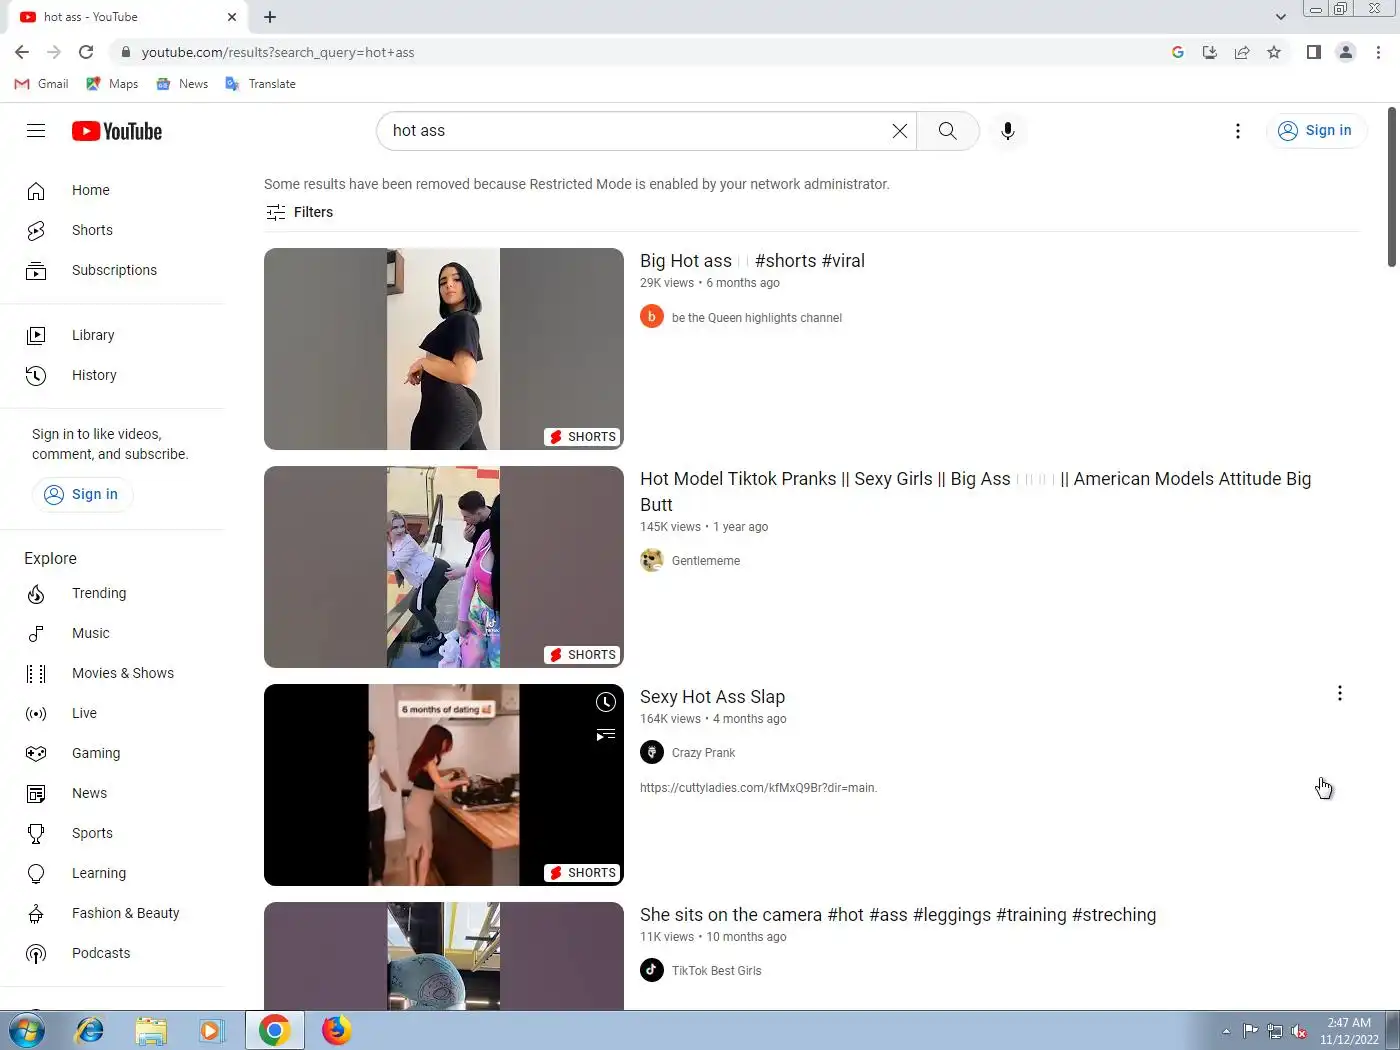Open TikTok Best Girls channel link
The image size is (1400, 1050).
pos(716,971)
